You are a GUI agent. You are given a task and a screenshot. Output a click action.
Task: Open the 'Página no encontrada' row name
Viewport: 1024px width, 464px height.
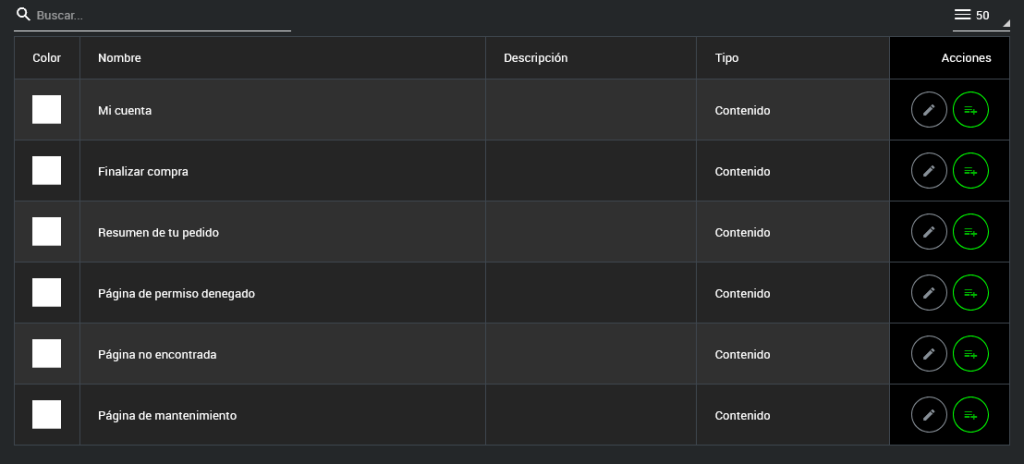[x=157, y=354]
